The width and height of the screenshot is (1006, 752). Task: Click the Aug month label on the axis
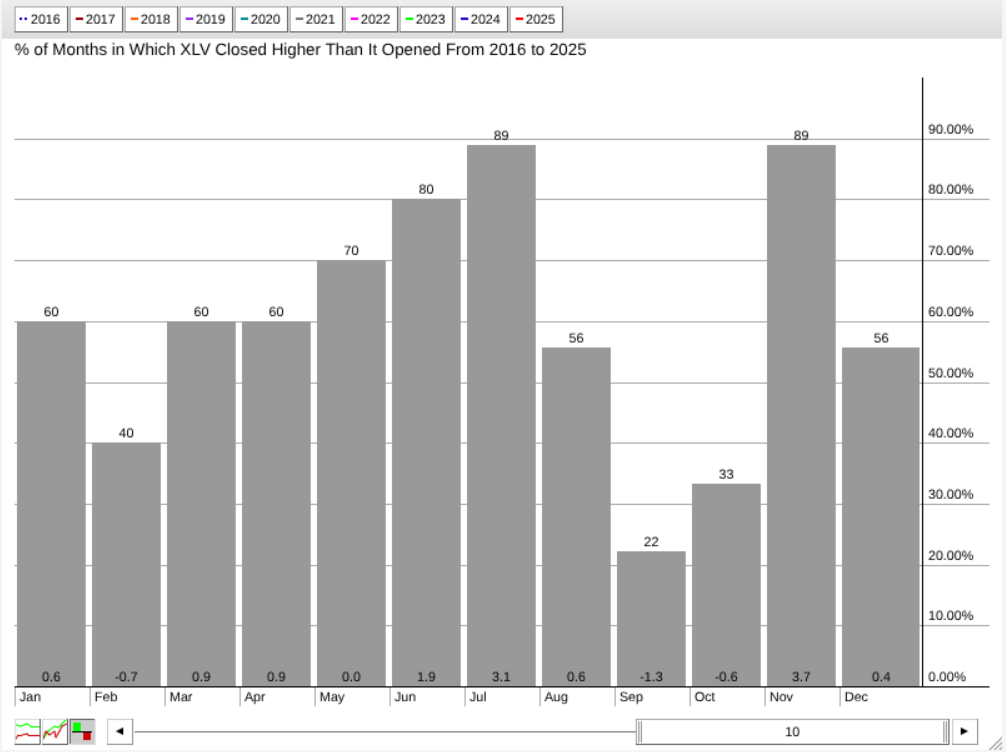556,697
